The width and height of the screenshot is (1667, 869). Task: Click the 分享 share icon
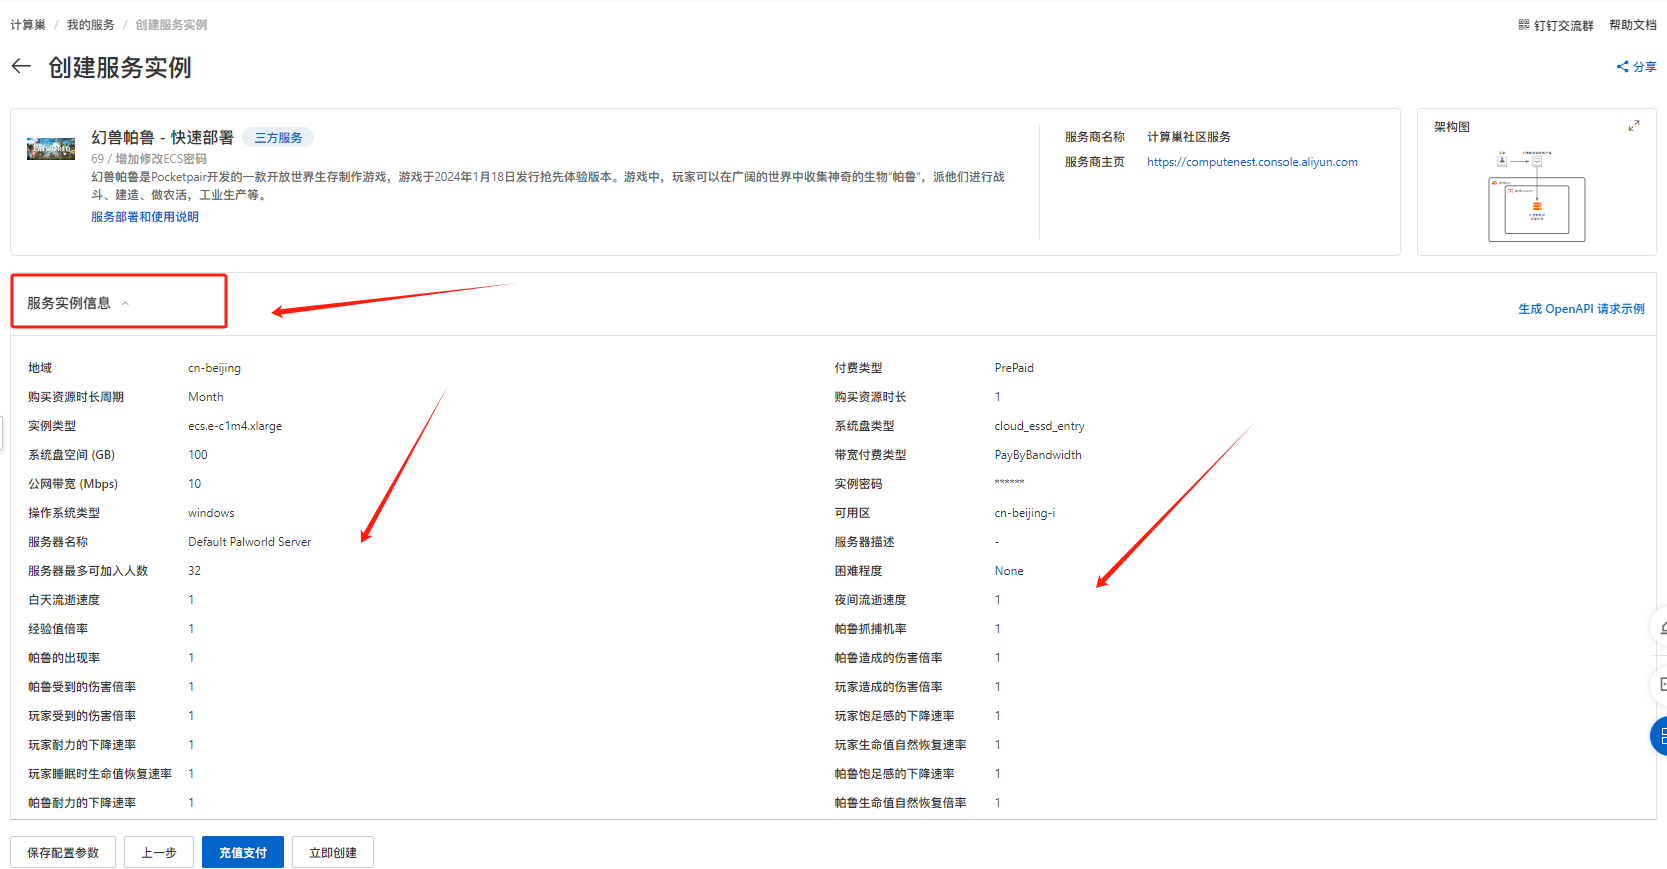[x=1622, y=67]
